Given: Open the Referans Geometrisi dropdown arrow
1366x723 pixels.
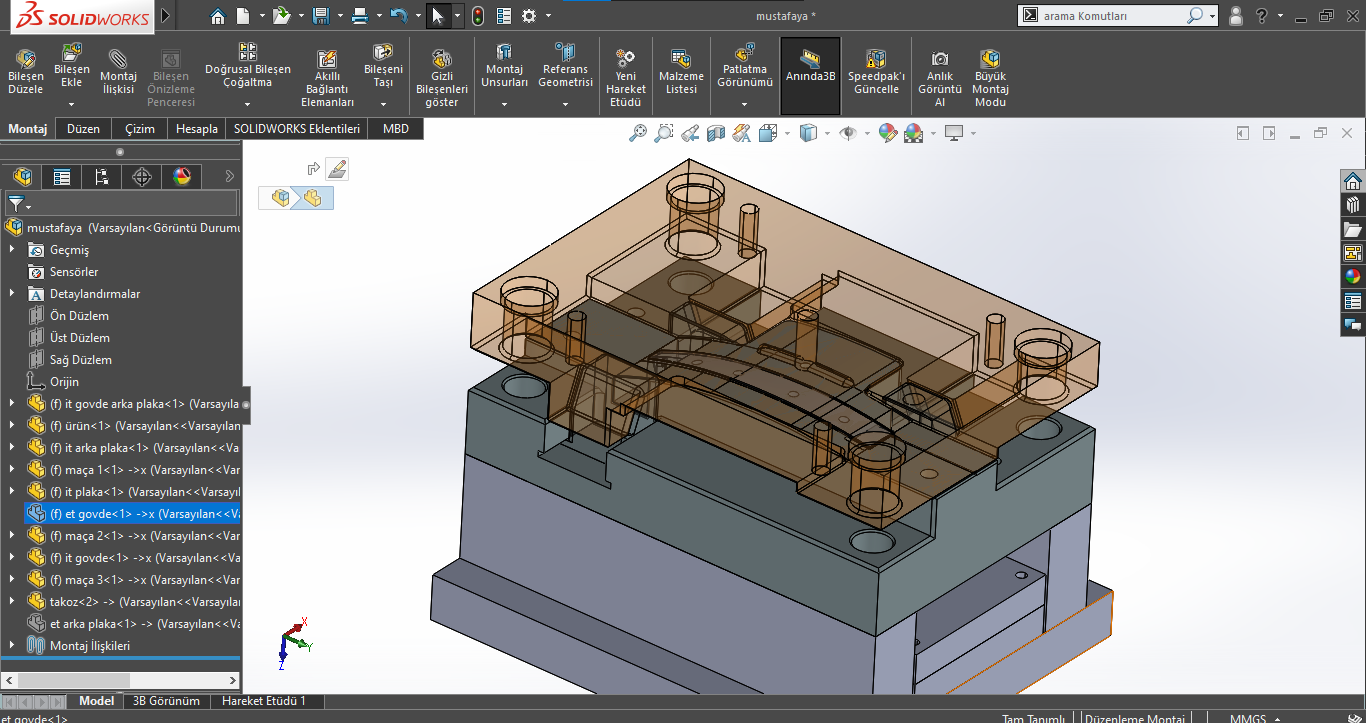Looking at the screenshot, I should [x=565, y=103].
